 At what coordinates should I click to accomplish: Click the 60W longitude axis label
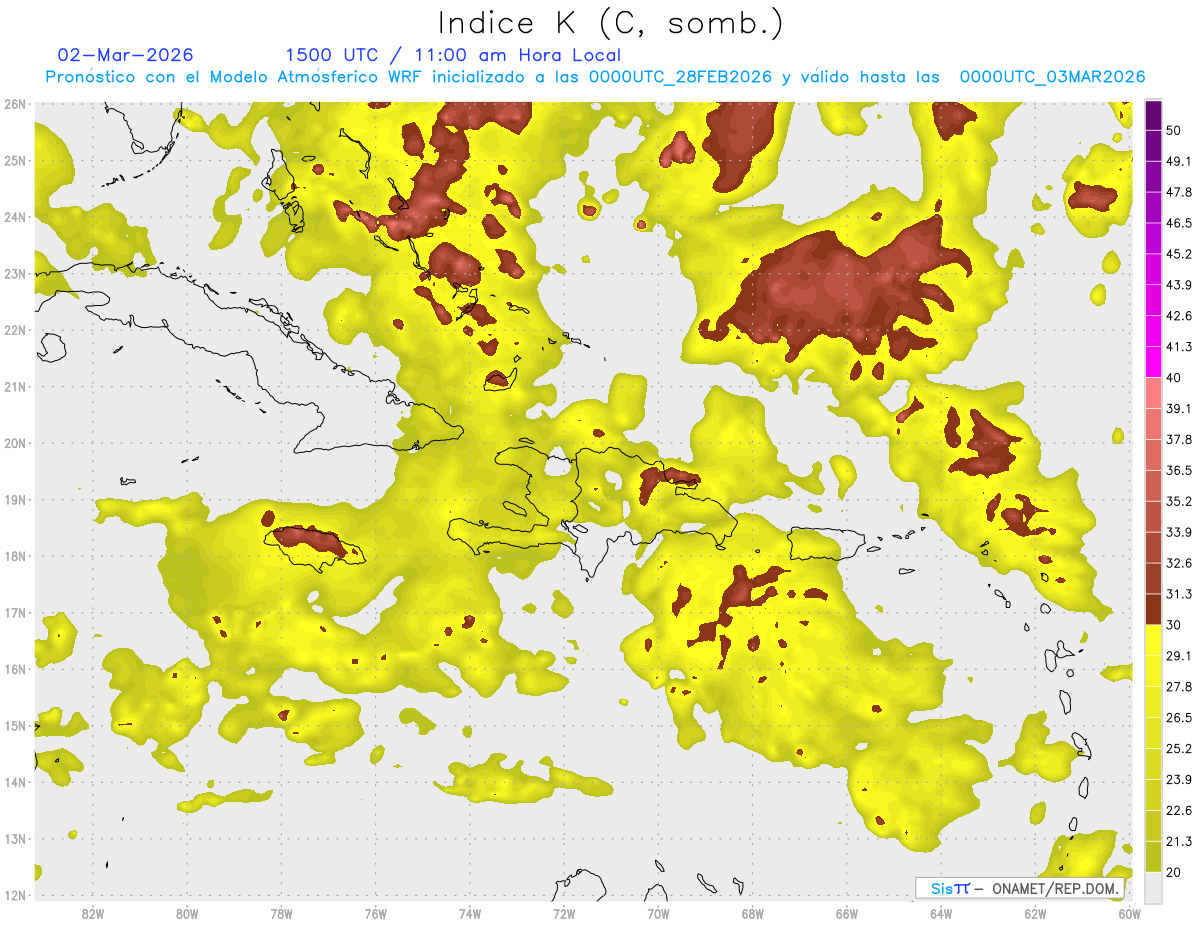1130,913
